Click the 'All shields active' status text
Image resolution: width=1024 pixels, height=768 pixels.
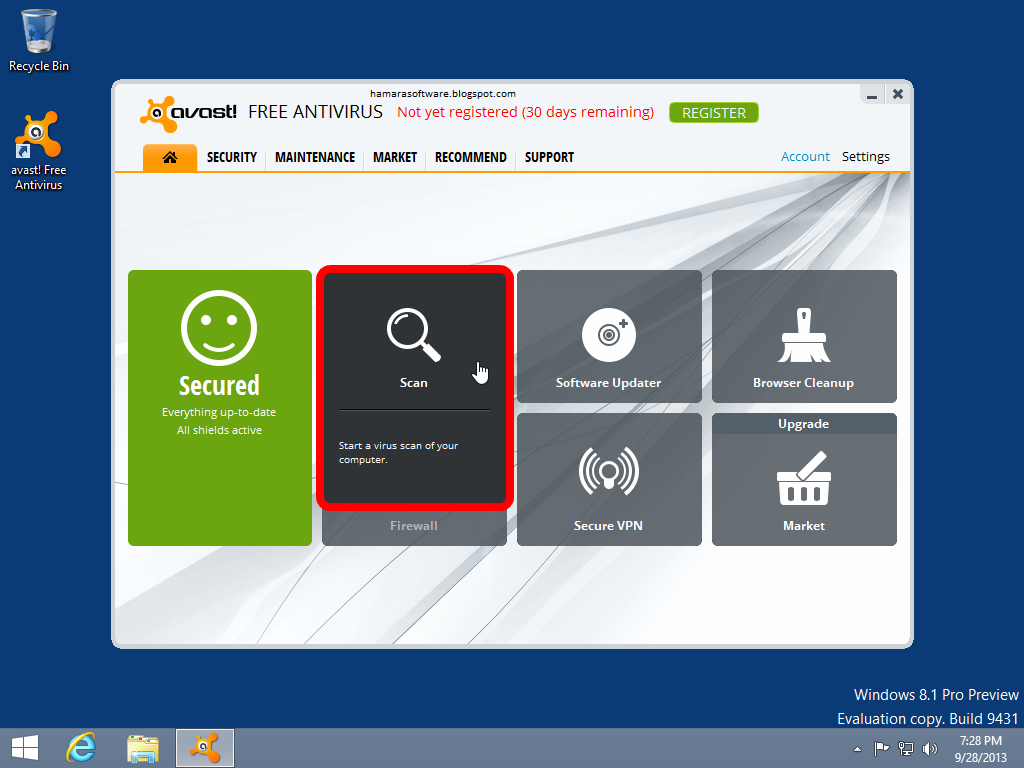(219, 430)
